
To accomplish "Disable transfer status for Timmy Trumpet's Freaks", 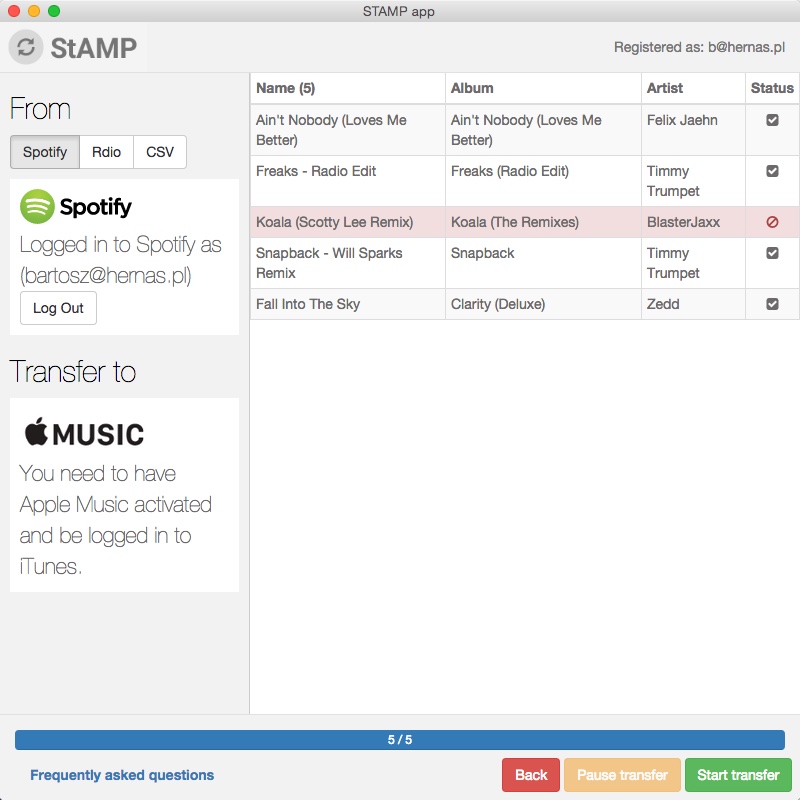I will pos(772,171).
